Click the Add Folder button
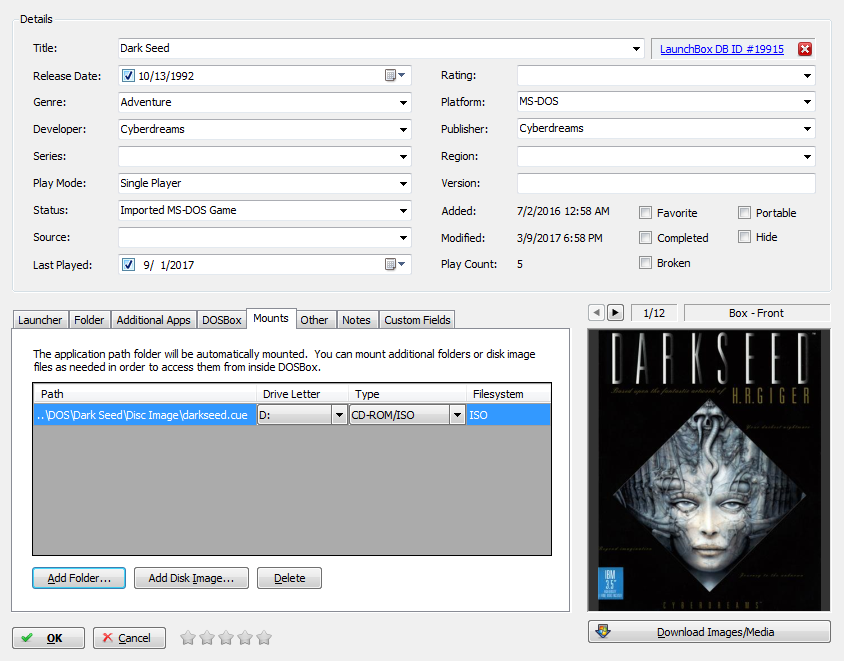This screenshot has height=661, width=844. [x=79, y=578]
